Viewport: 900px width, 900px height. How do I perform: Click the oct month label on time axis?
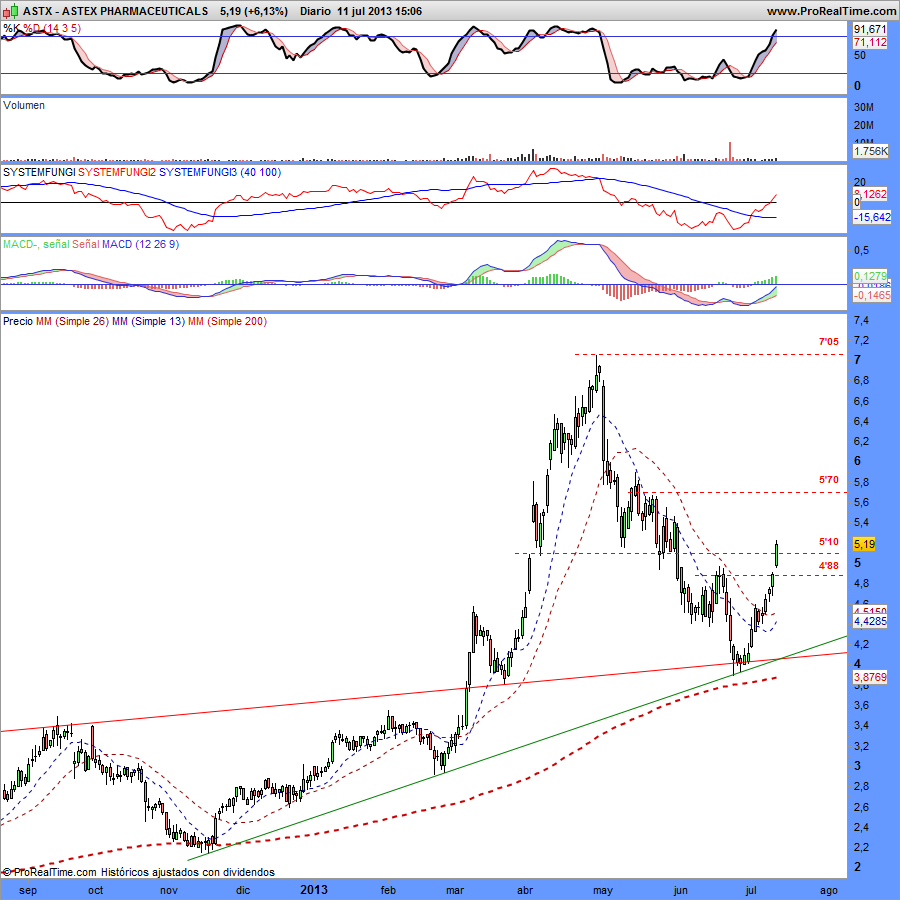(96, 890)
